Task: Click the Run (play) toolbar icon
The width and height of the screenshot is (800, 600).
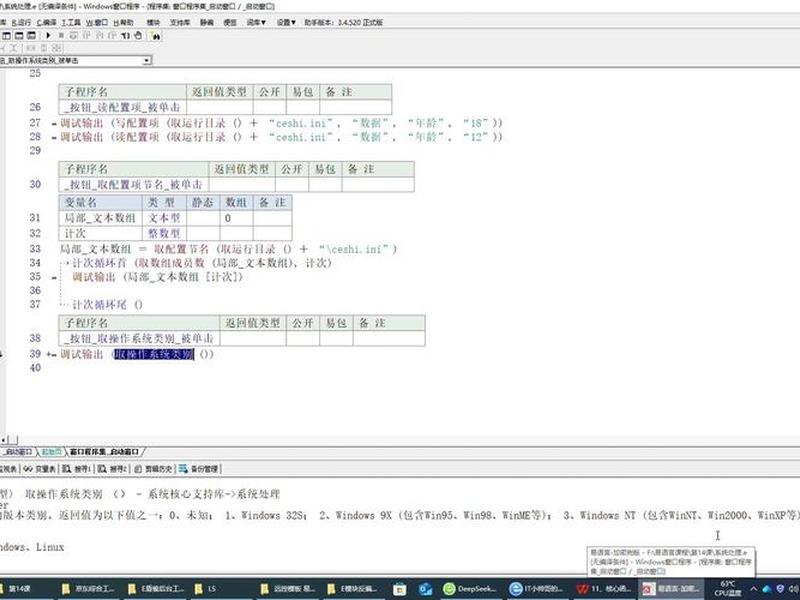Action: [48, 36]
